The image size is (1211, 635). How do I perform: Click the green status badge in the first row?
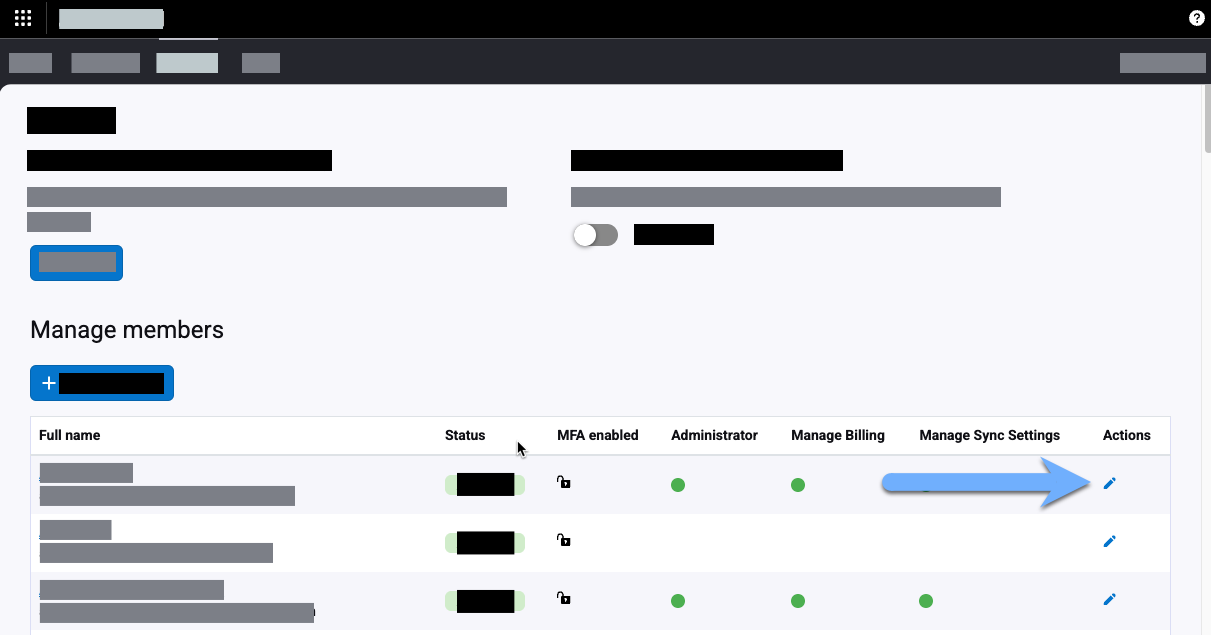(x=485, y=485)
